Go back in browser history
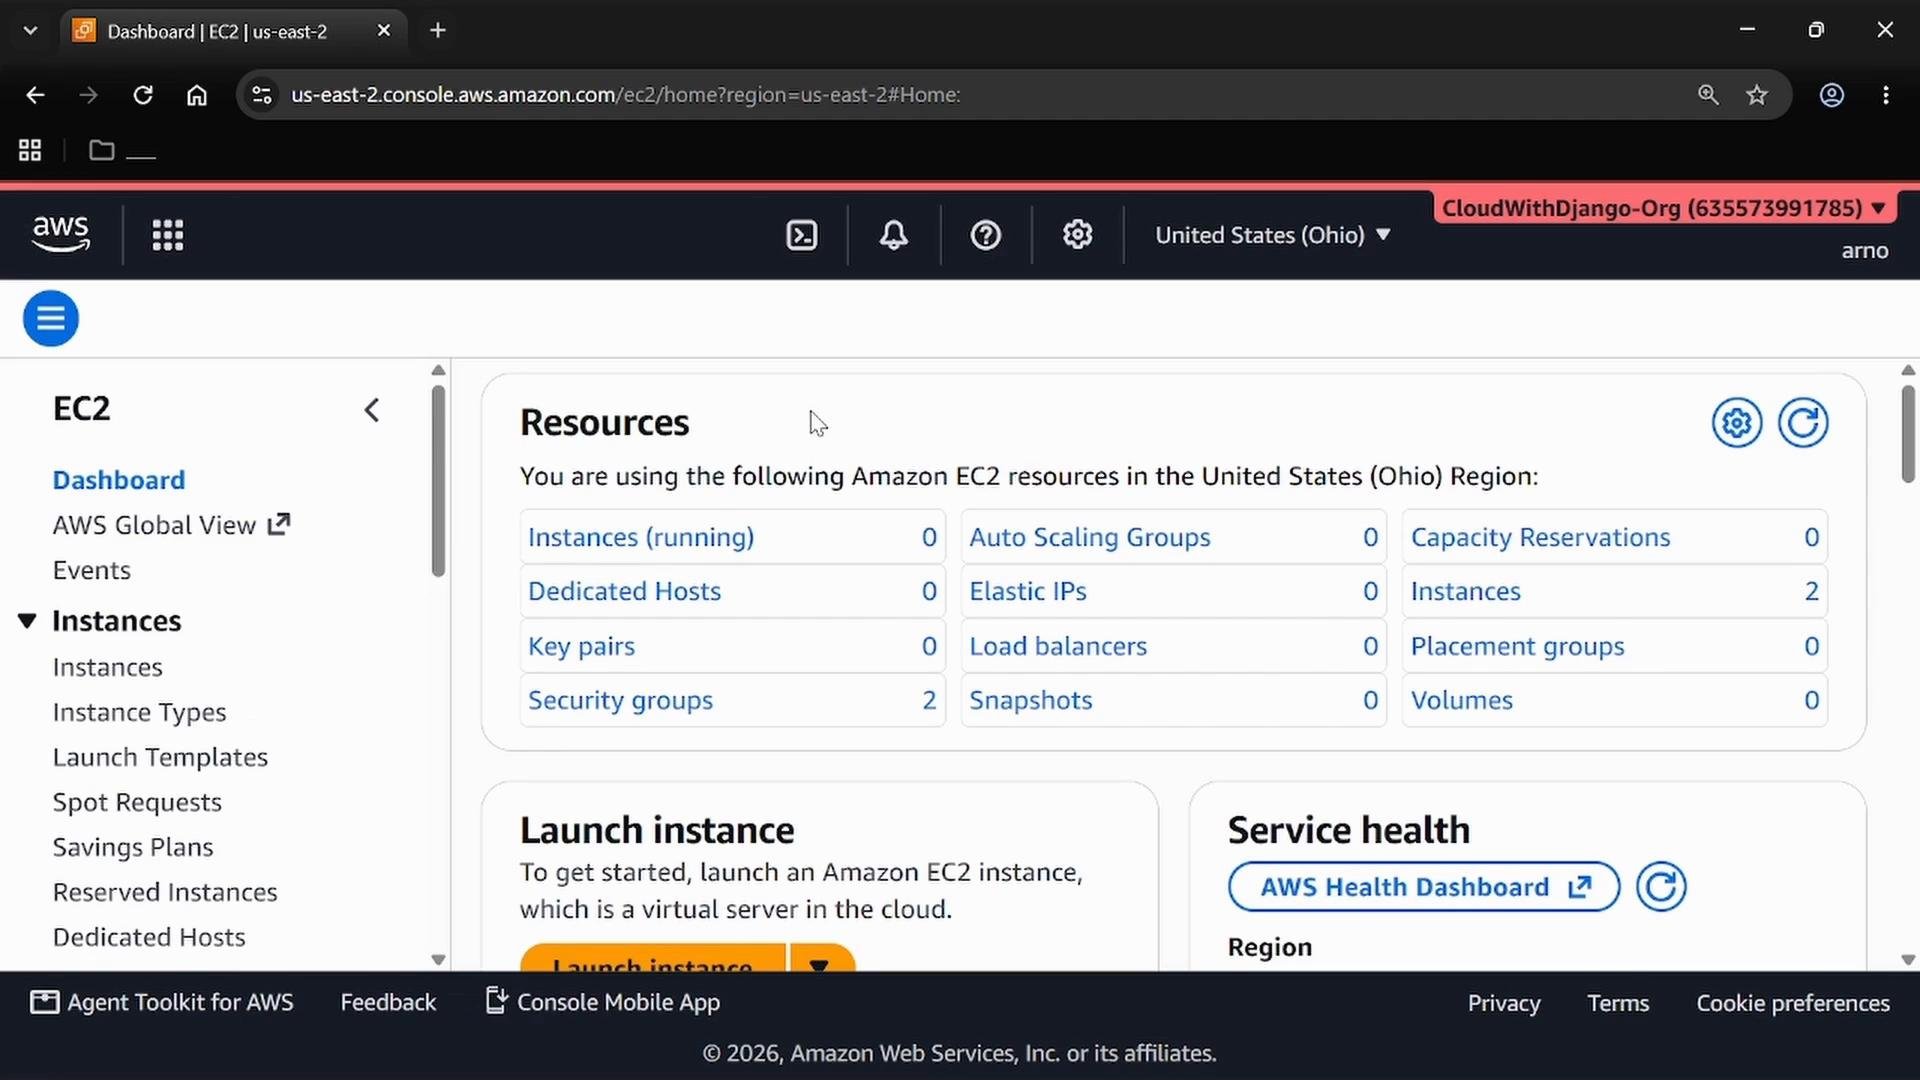Screen dimensions: 1920x1080 click(x=35, y=95)
